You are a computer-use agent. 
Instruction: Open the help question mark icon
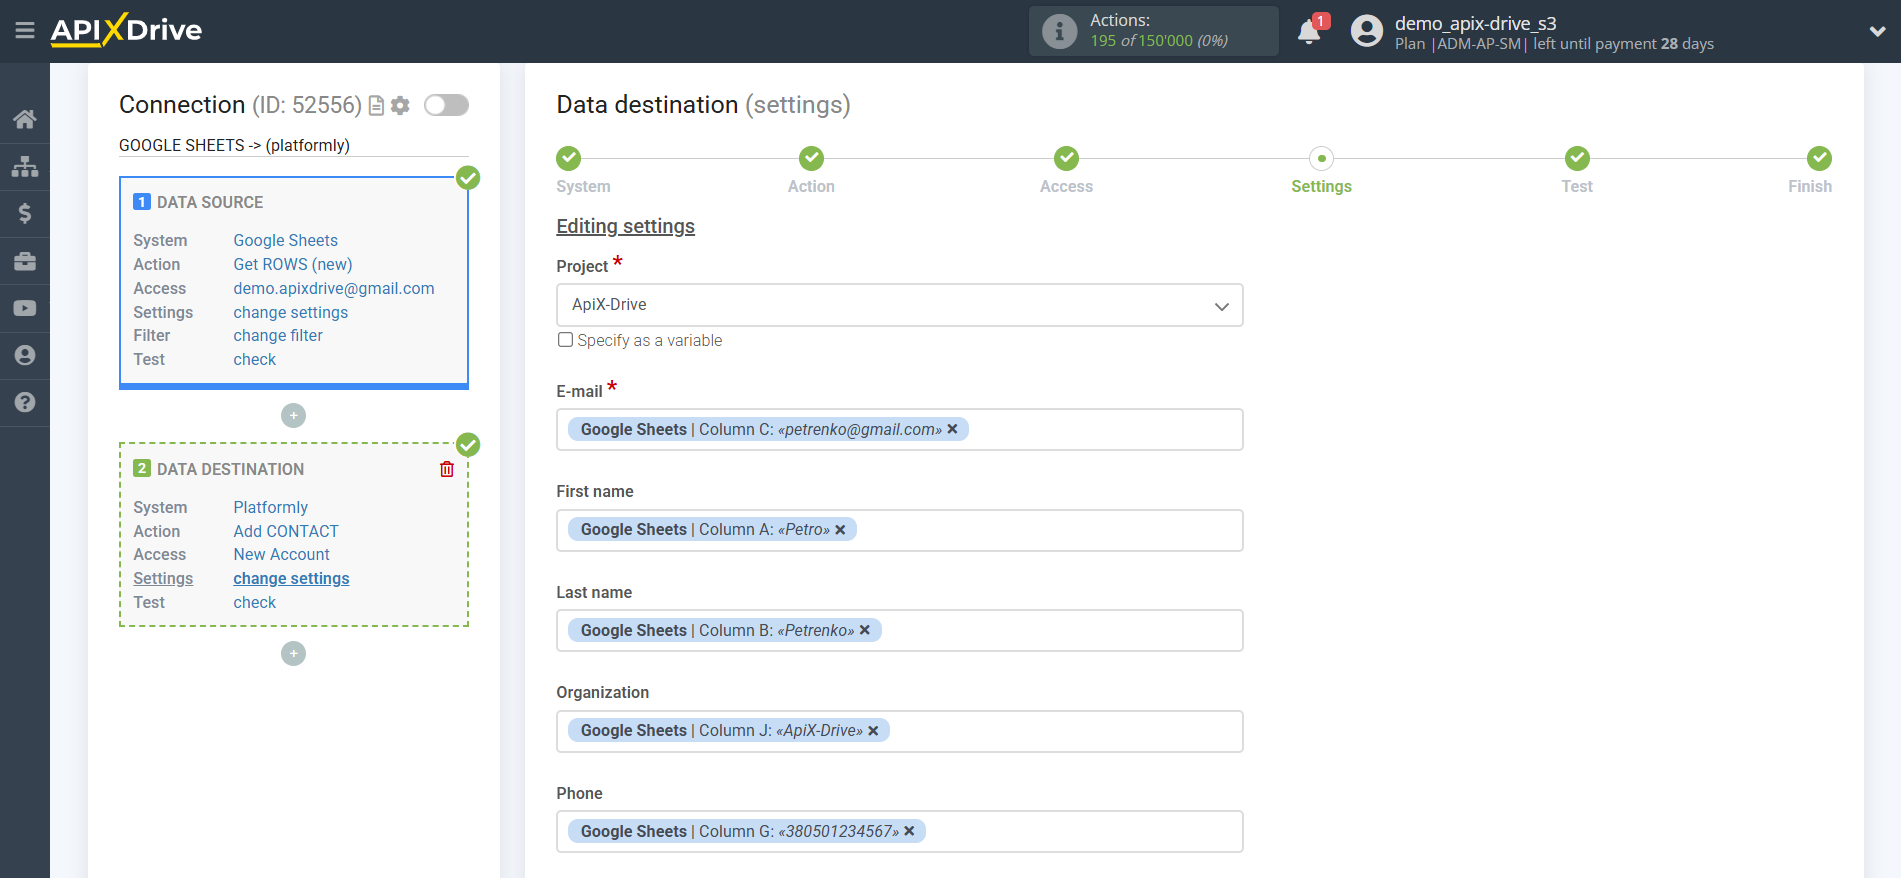pos(25,402)
